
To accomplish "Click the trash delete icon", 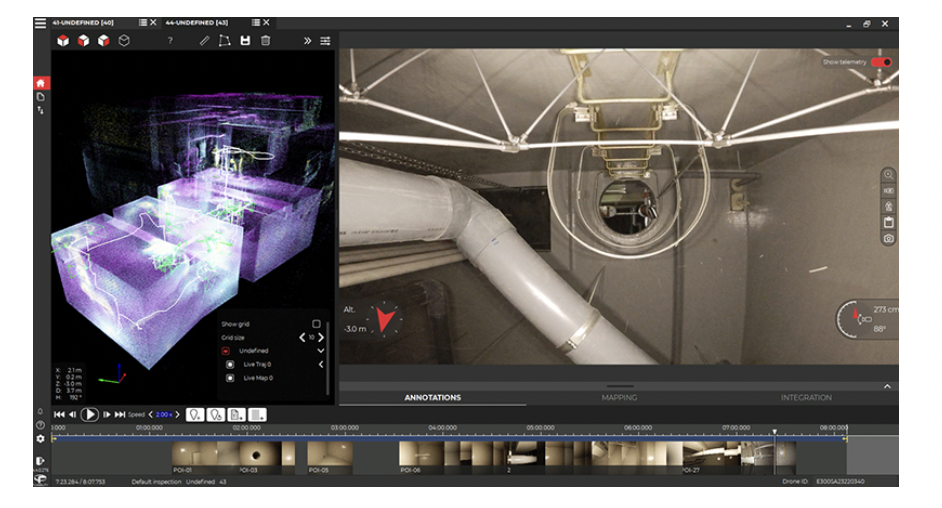I will [266, 40].
